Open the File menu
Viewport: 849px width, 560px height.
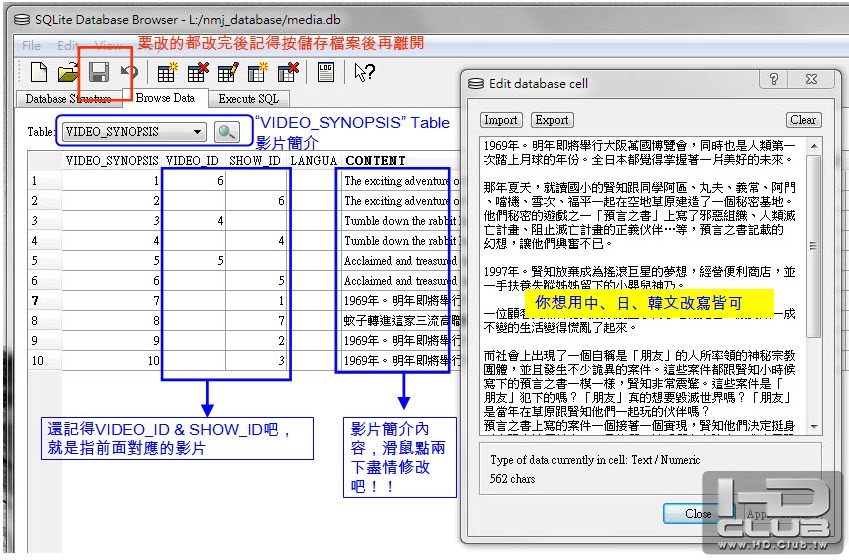(x=31, y=45)
